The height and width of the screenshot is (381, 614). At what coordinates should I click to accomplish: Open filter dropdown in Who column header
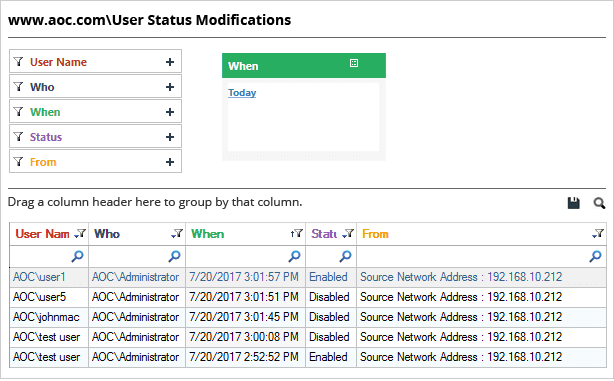[177, 234]
